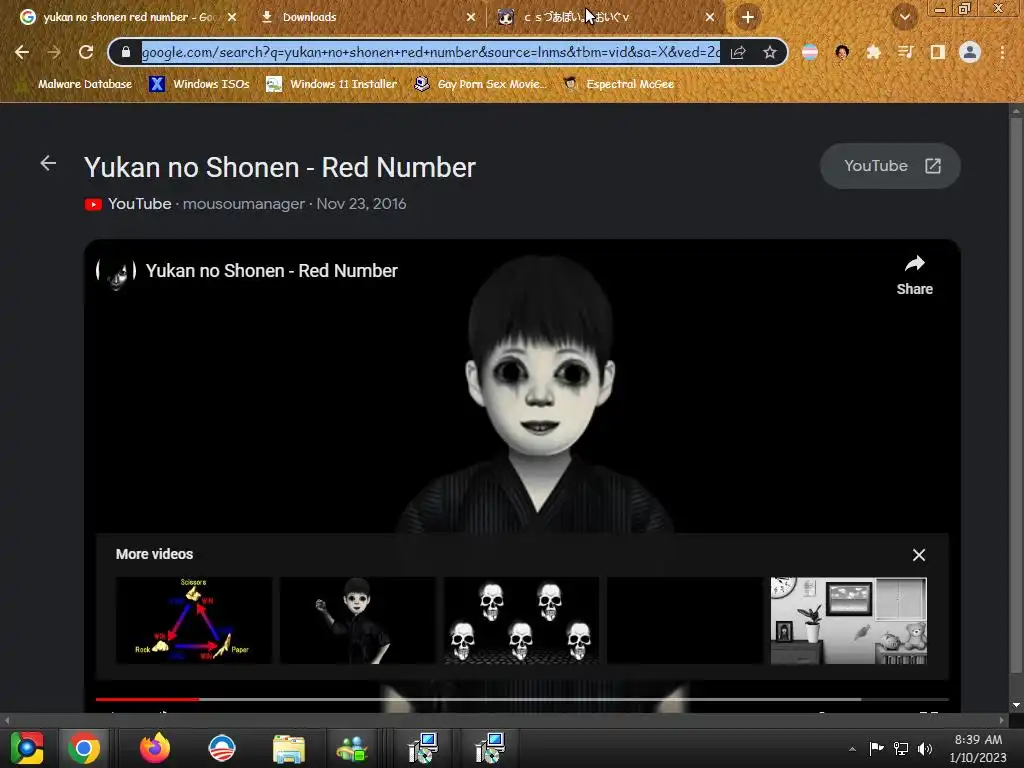Go back with the browser back arrow
This screenshot has height=768, width=1024.
22,52
